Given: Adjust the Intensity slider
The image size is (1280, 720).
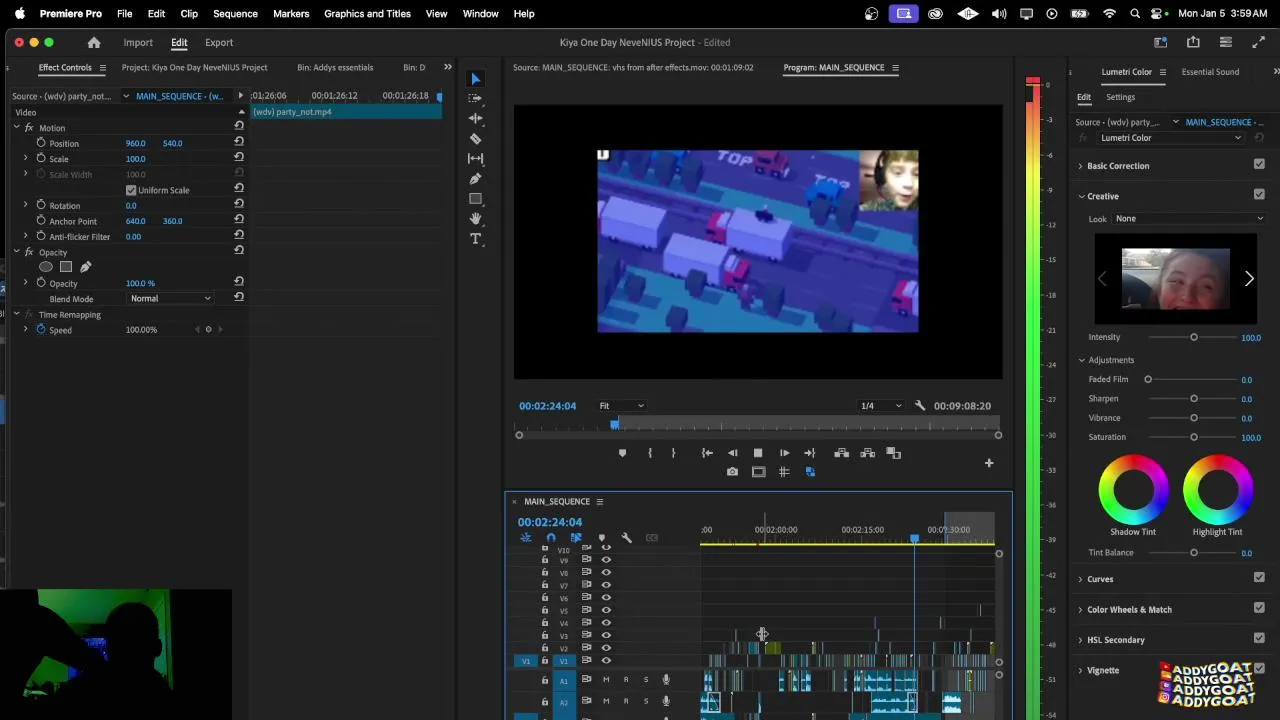Looking at the screenshot, I should click(x=1193, y=338).
